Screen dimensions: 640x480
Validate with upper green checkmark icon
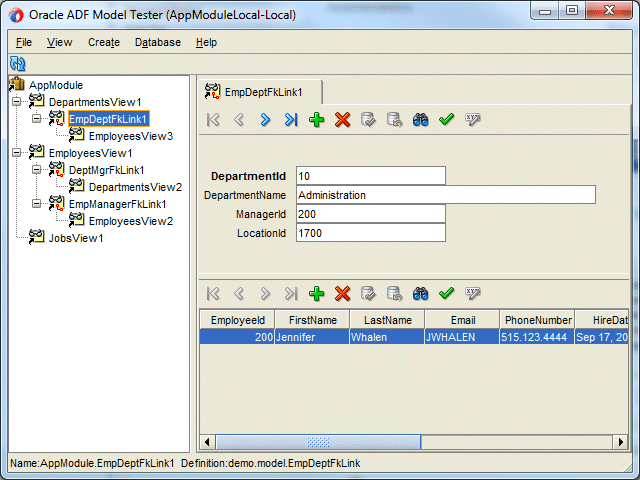point(447,119)
